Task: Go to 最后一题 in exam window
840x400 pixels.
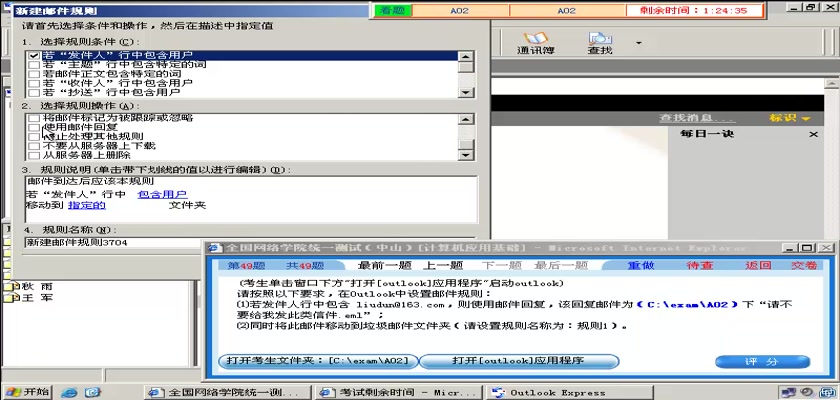Action: [561, 266]
